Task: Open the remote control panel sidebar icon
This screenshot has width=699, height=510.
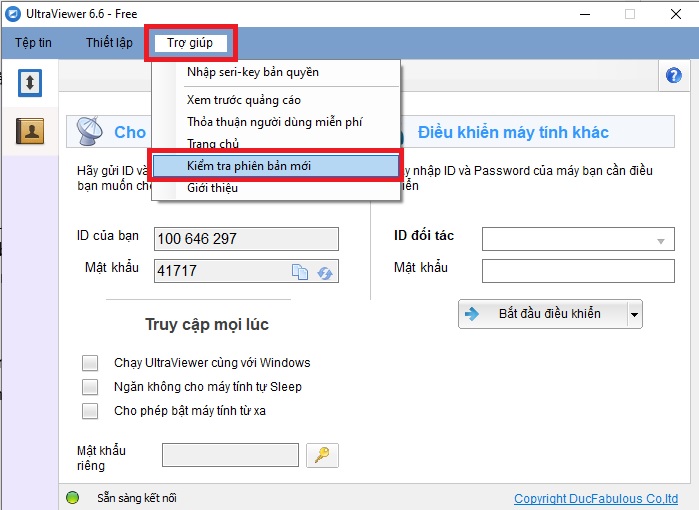Action: 30,83
